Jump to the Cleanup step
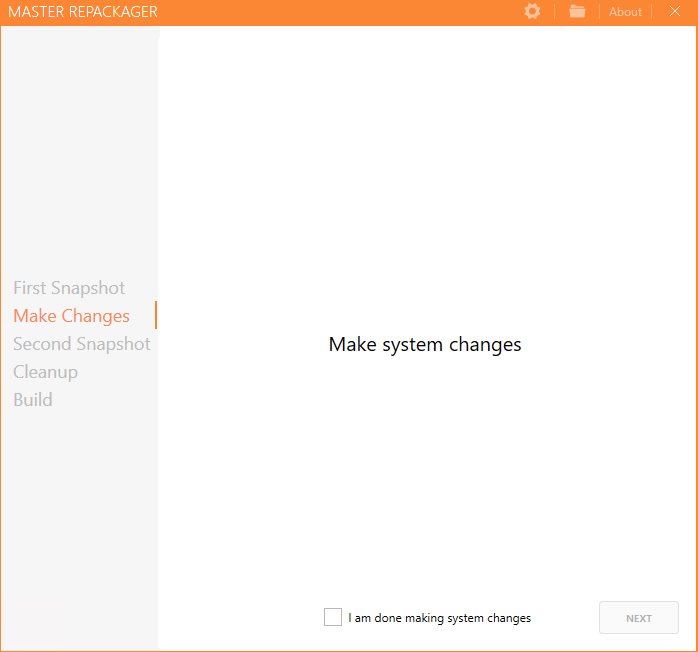Image resolution: width=698 pixels, height=652 pixels. tap(45, 372)
